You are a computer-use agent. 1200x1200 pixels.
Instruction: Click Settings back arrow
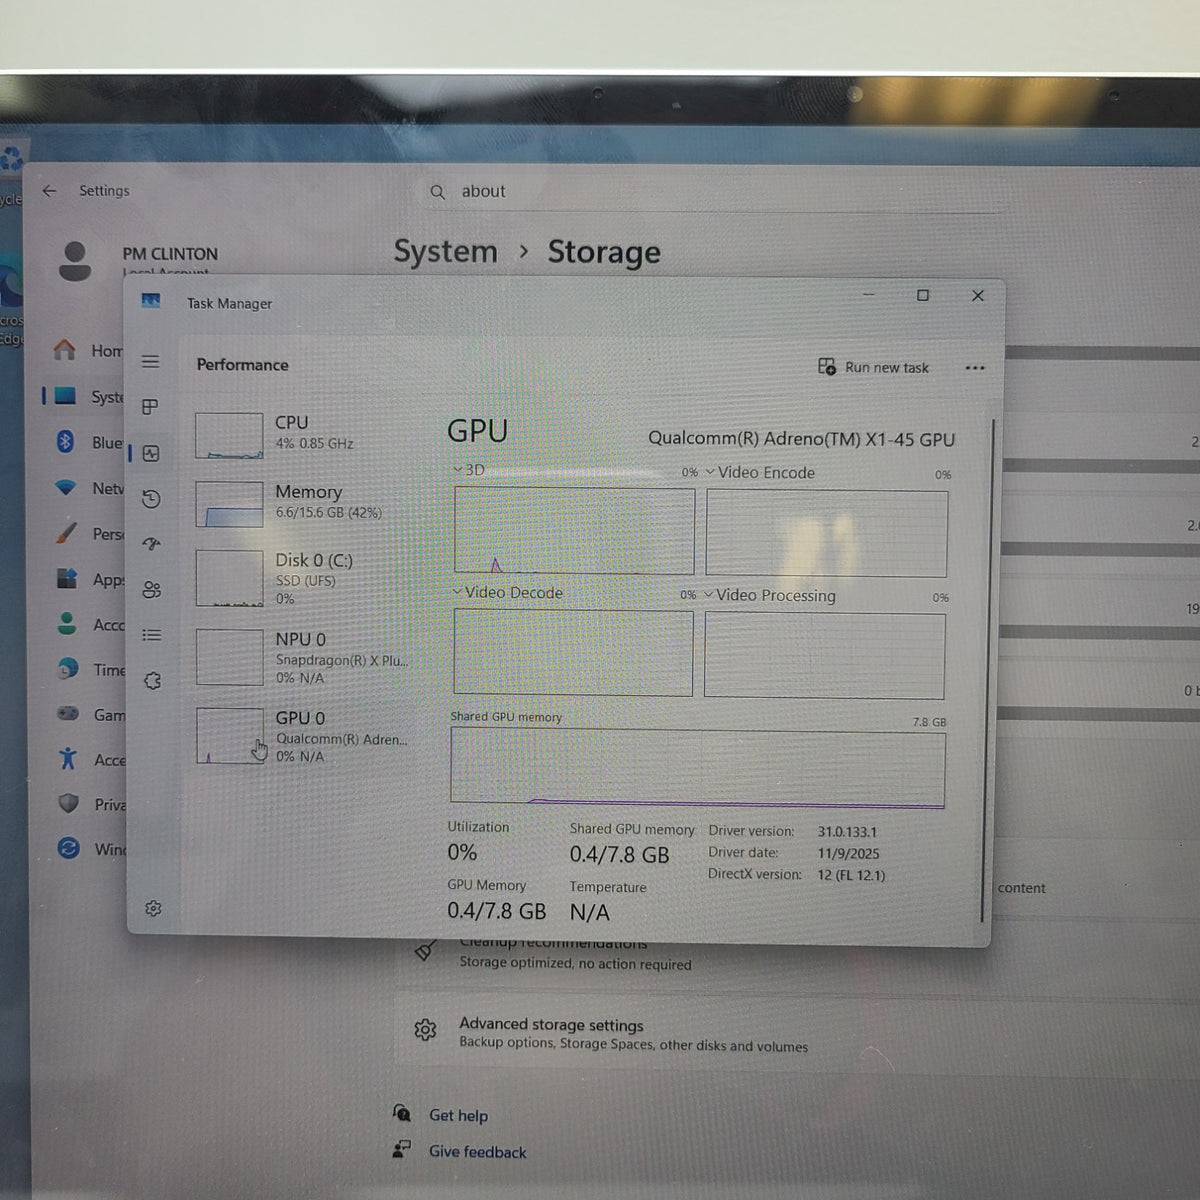tap(49, 190)
